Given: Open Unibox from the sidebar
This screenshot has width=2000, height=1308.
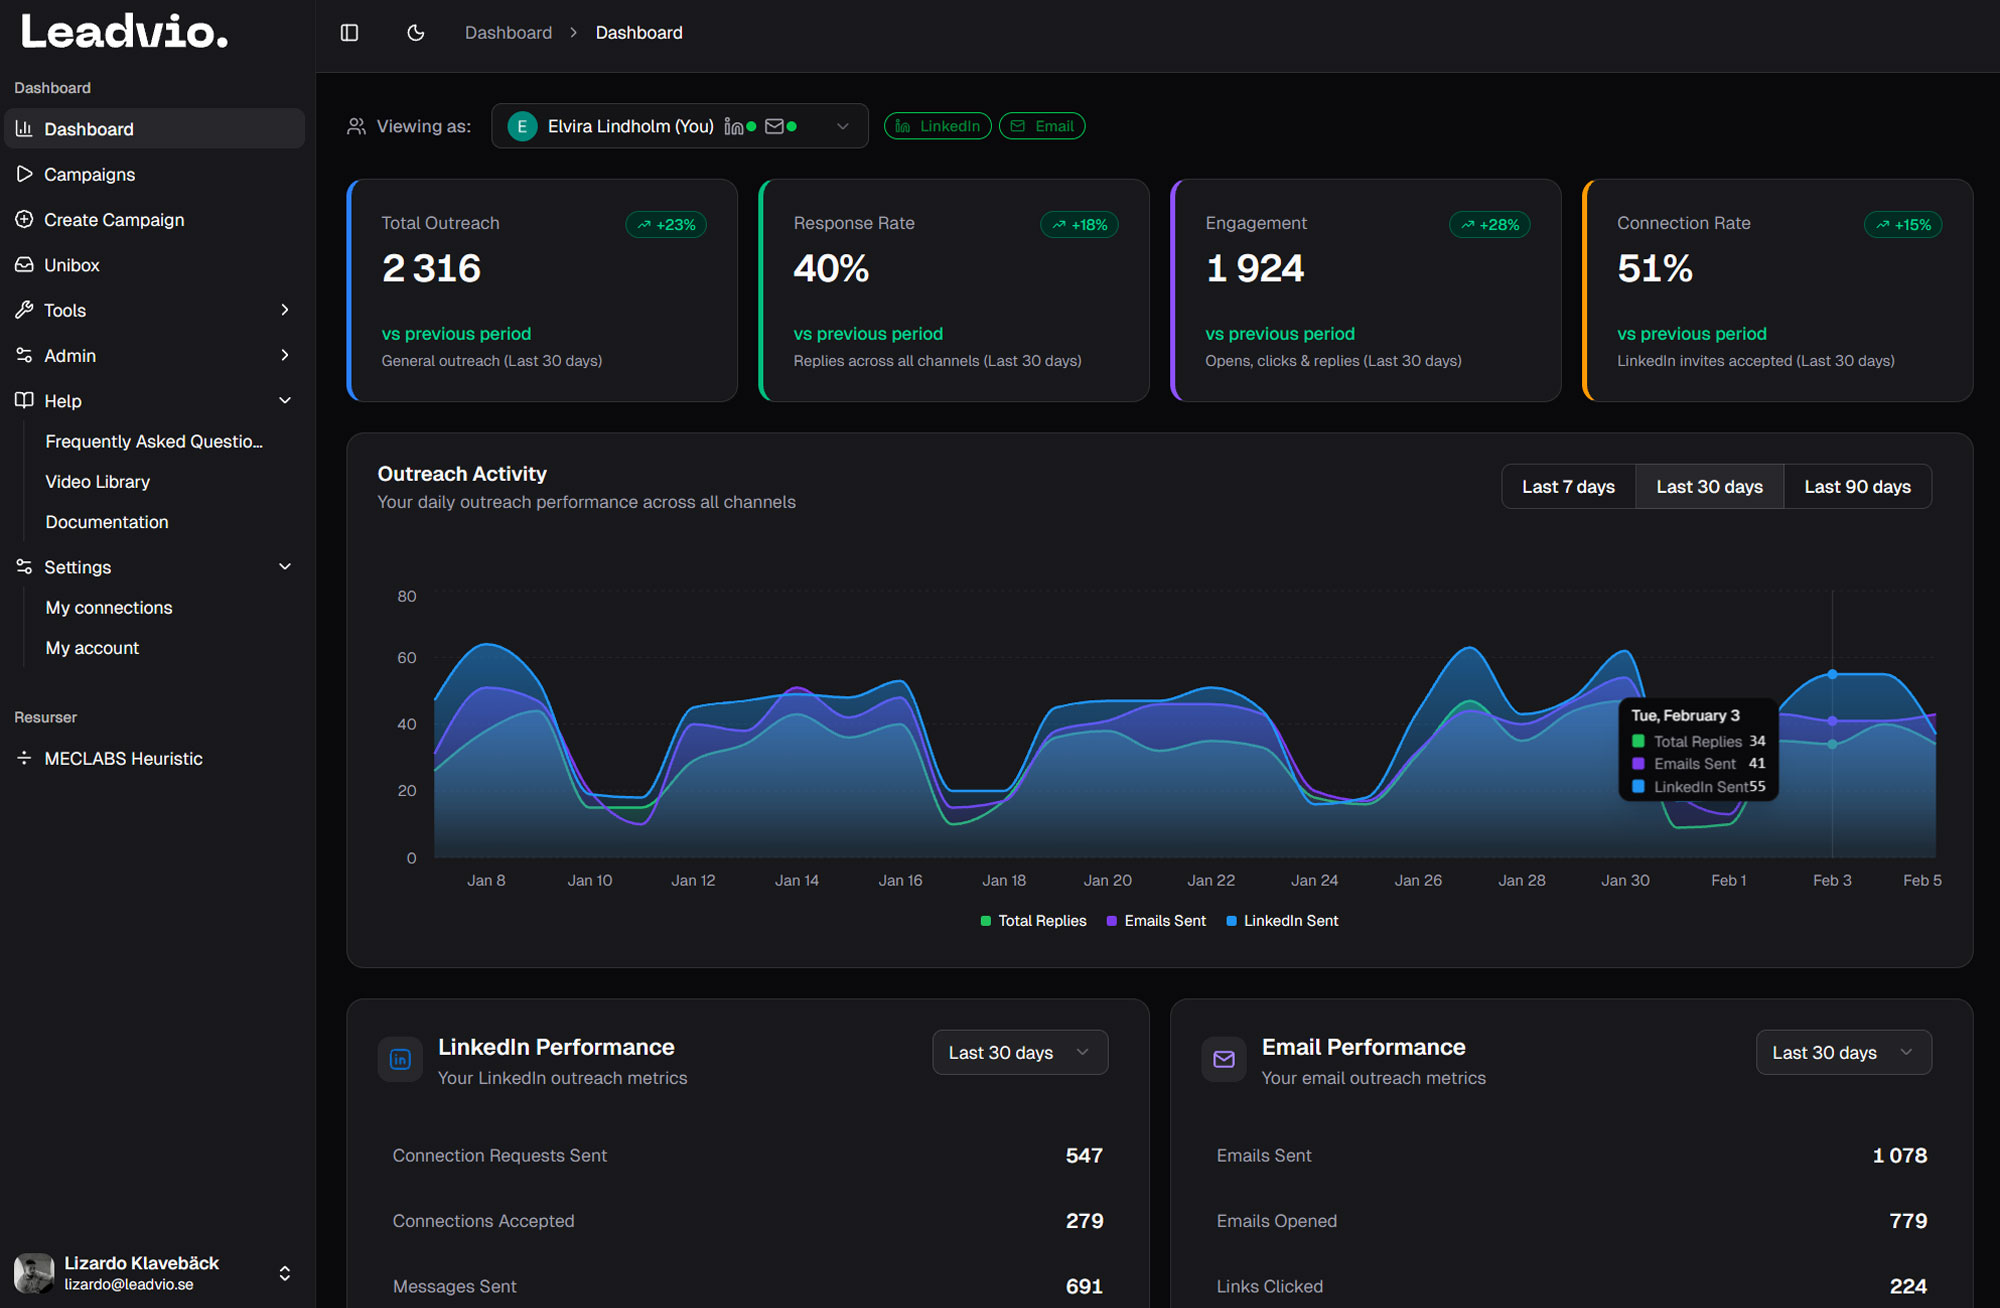Looking at the screenshot, I should (x=72, y=264).
